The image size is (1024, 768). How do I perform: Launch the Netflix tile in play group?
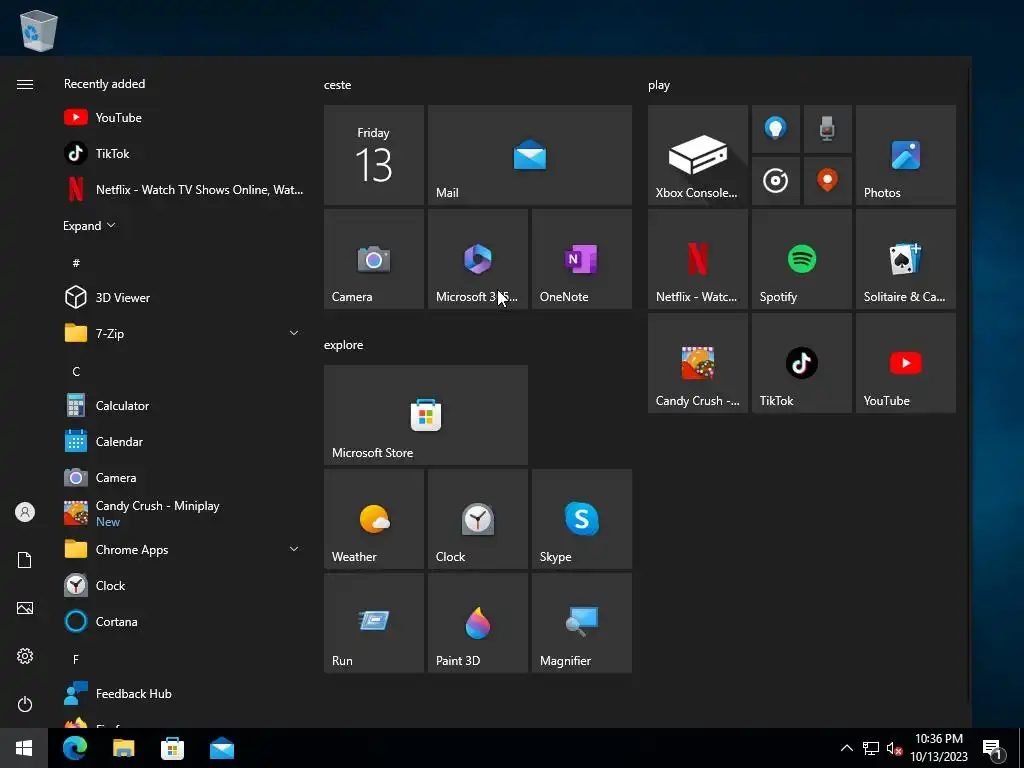[x=697, y=259]
